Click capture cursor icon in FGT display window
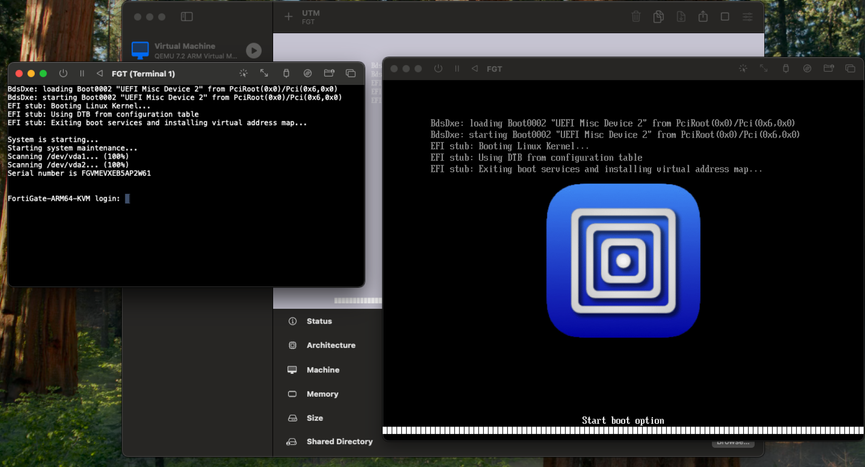865x467 pixels. pyautogui.click(x=743, y=68)
